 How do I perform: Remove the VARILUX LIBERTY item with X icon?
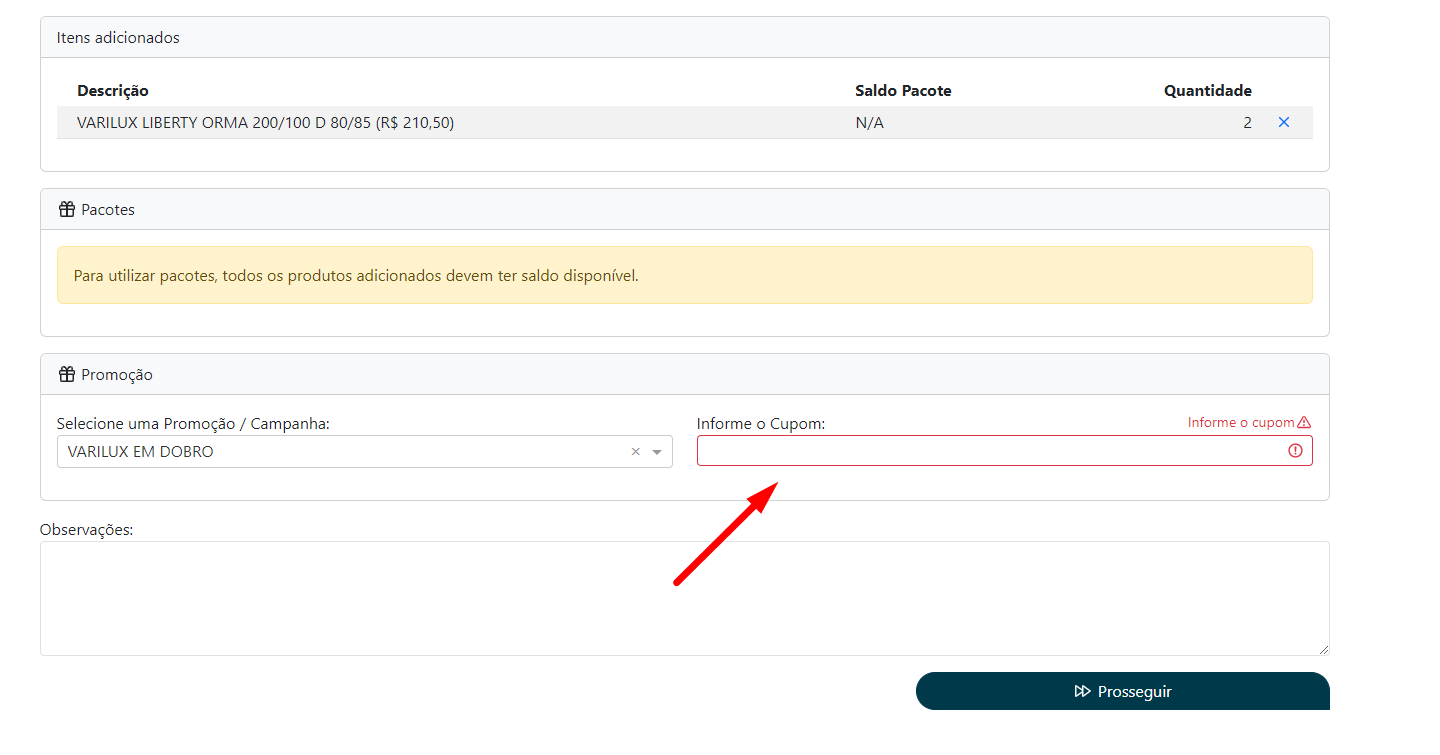1284,122
